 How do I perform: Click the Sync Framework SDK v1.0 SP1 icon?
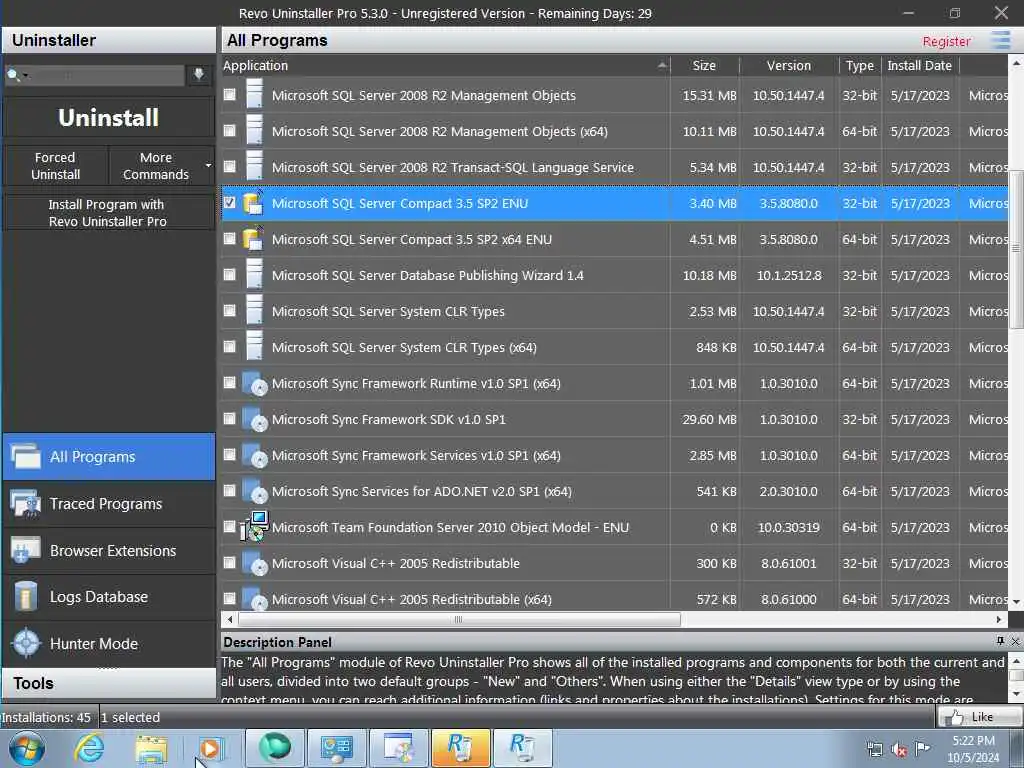(x=254, y=419)
